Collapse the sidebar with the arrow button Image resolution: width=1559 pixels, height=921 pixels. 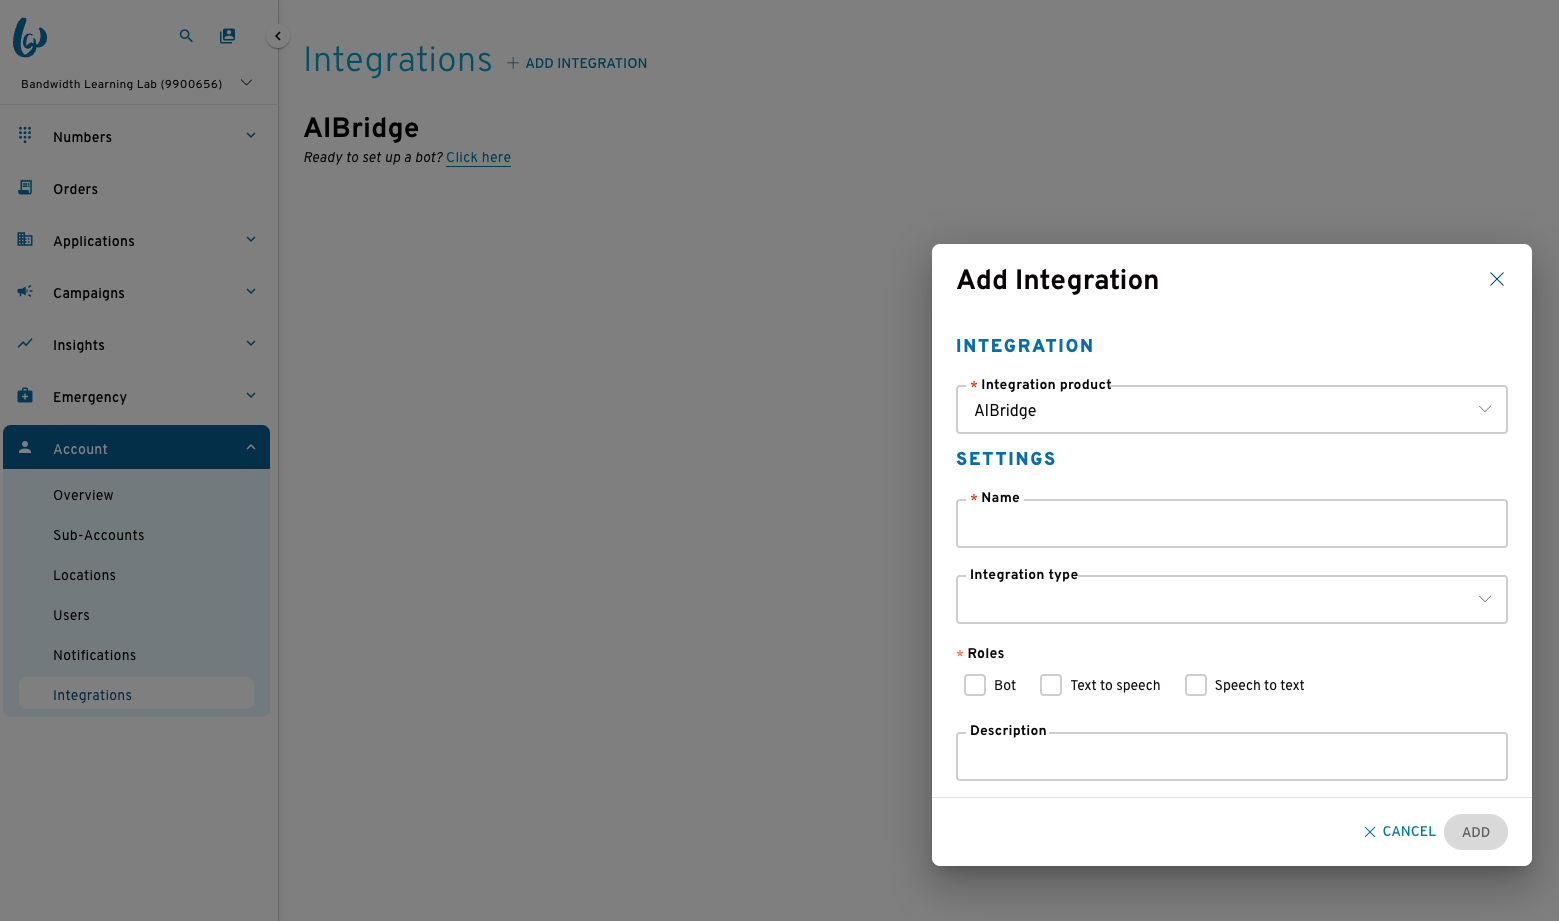click(278, 36)
